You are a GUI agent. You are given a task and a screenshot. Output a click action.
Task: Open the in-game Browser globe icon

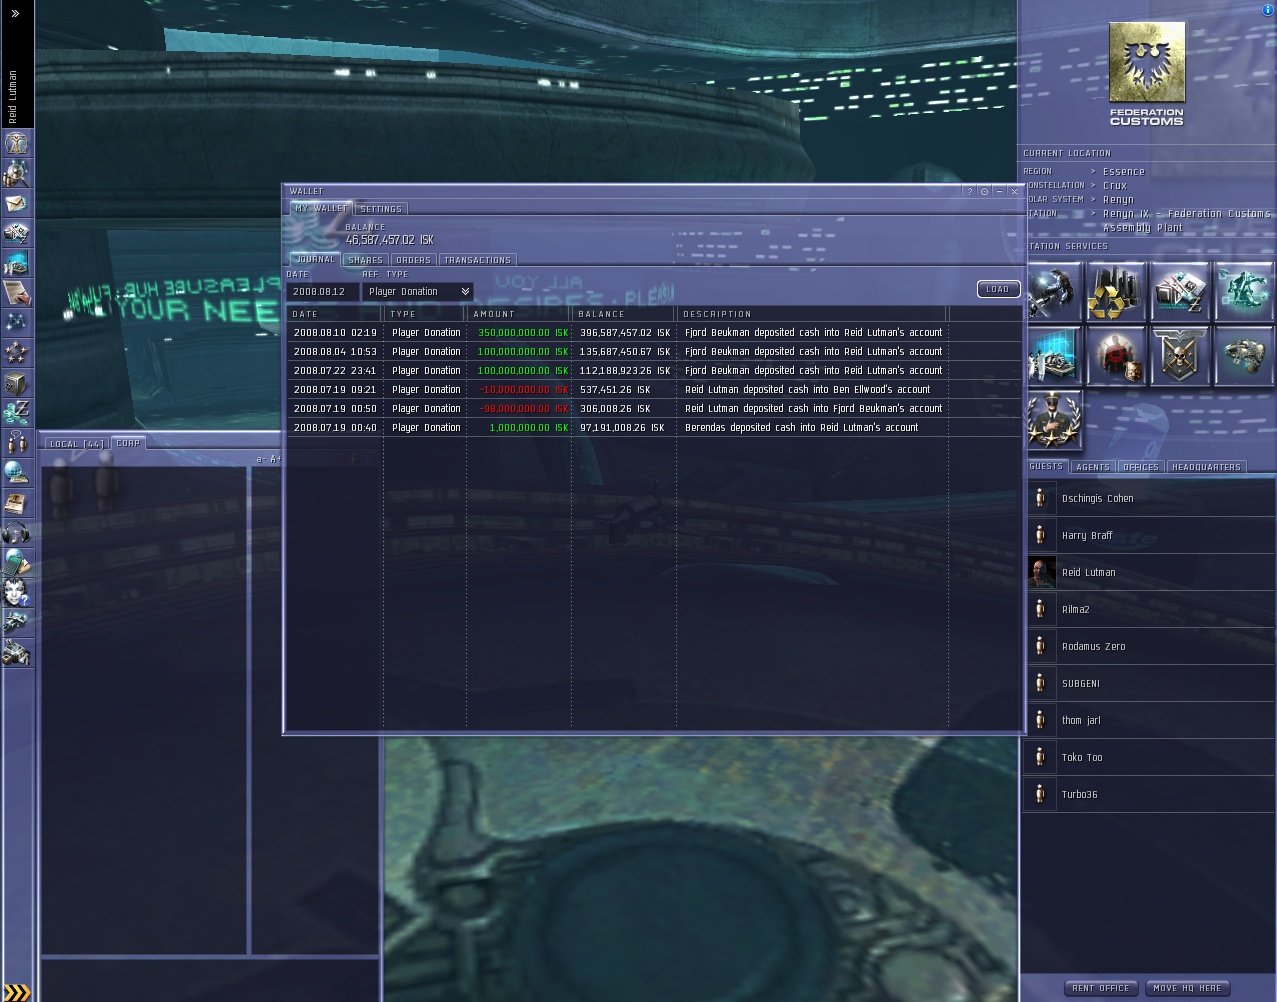pos(17,473)
